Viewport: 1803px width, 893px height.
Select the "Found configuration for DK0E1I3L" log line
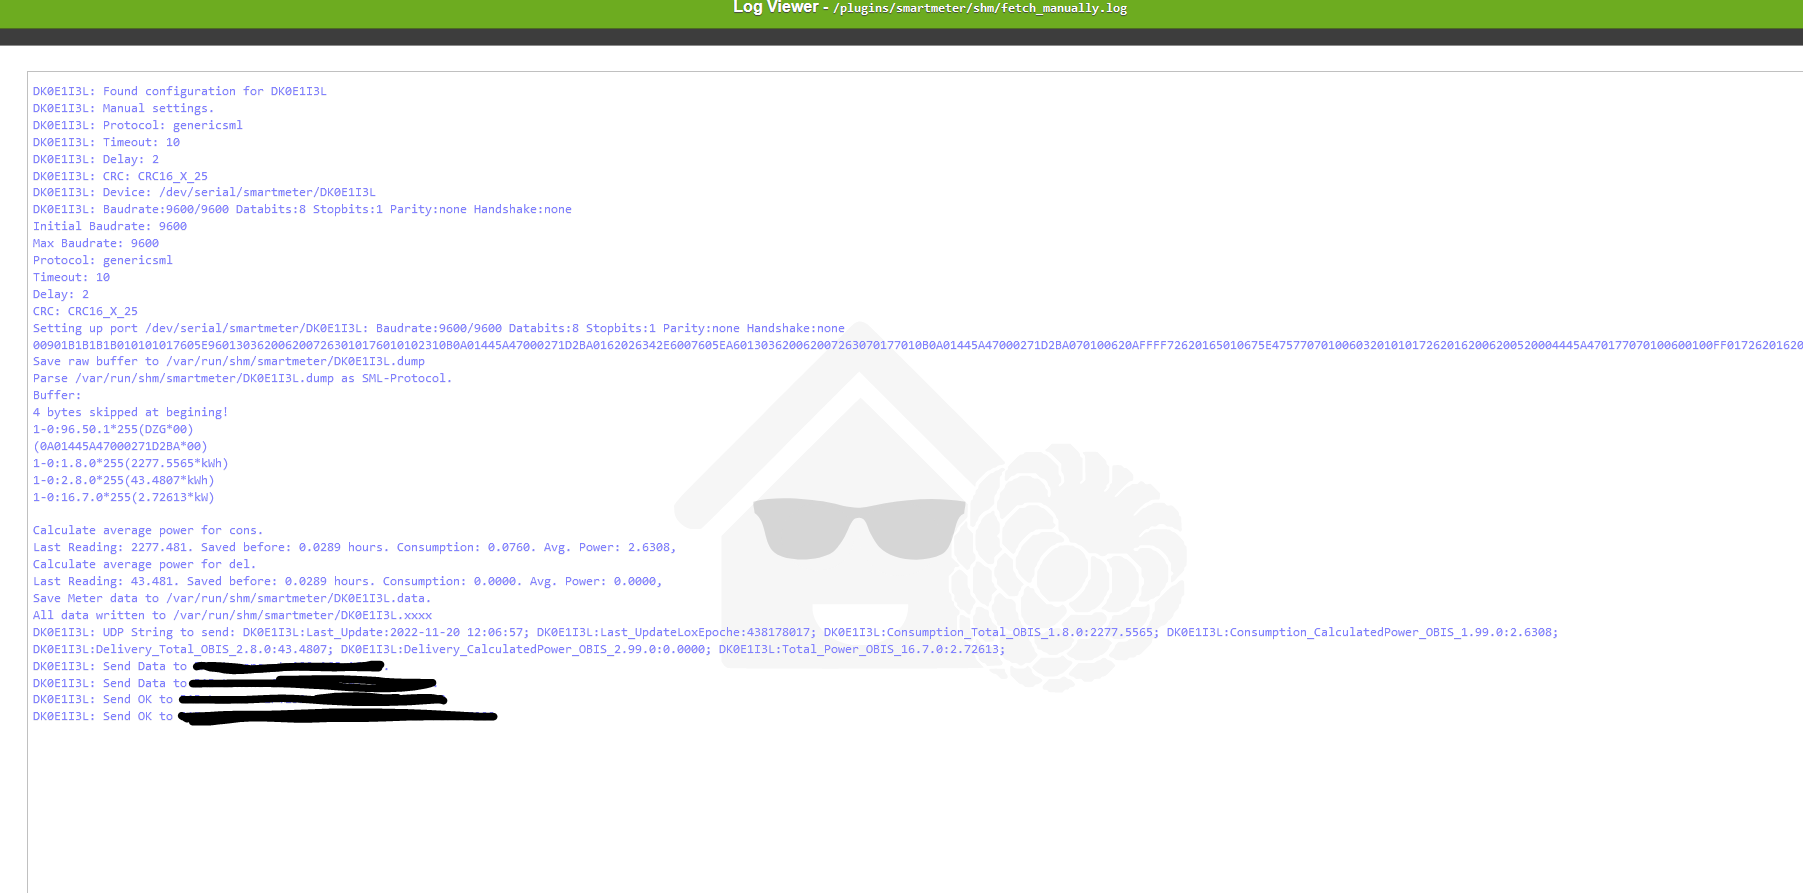[180, 91]
